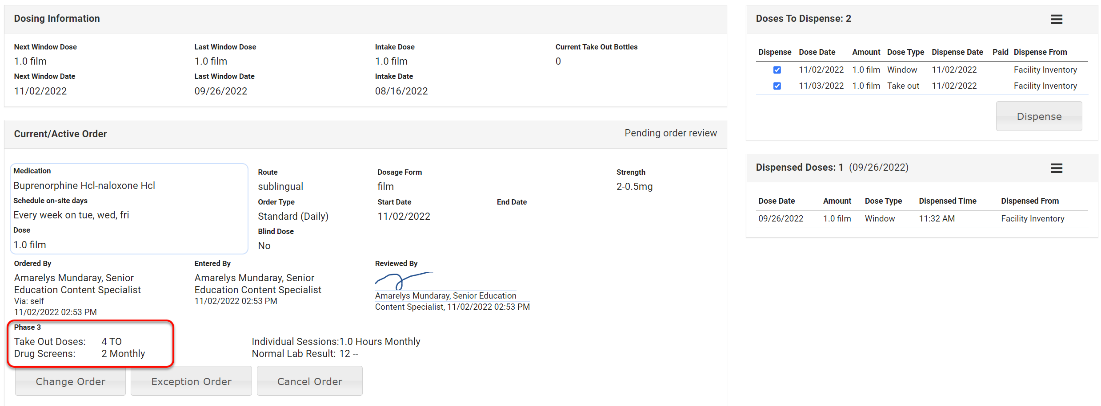This screenshot has height=406, width=1101.
Task: Click the Dosing Information section header
Action: tap(57, 19)
